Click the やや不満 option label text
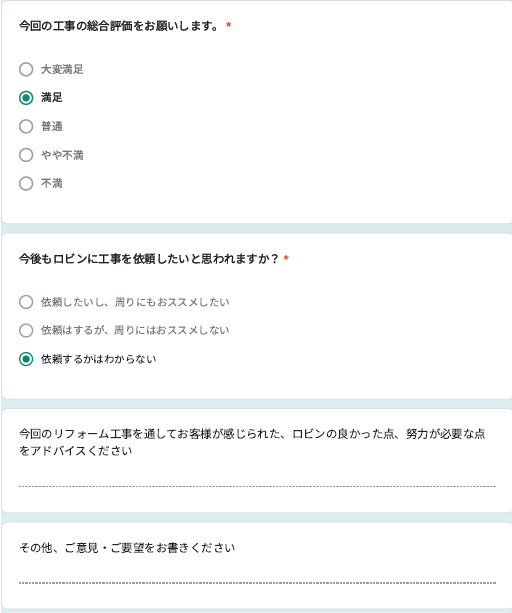Screen dimensions: 512x613 62,155
